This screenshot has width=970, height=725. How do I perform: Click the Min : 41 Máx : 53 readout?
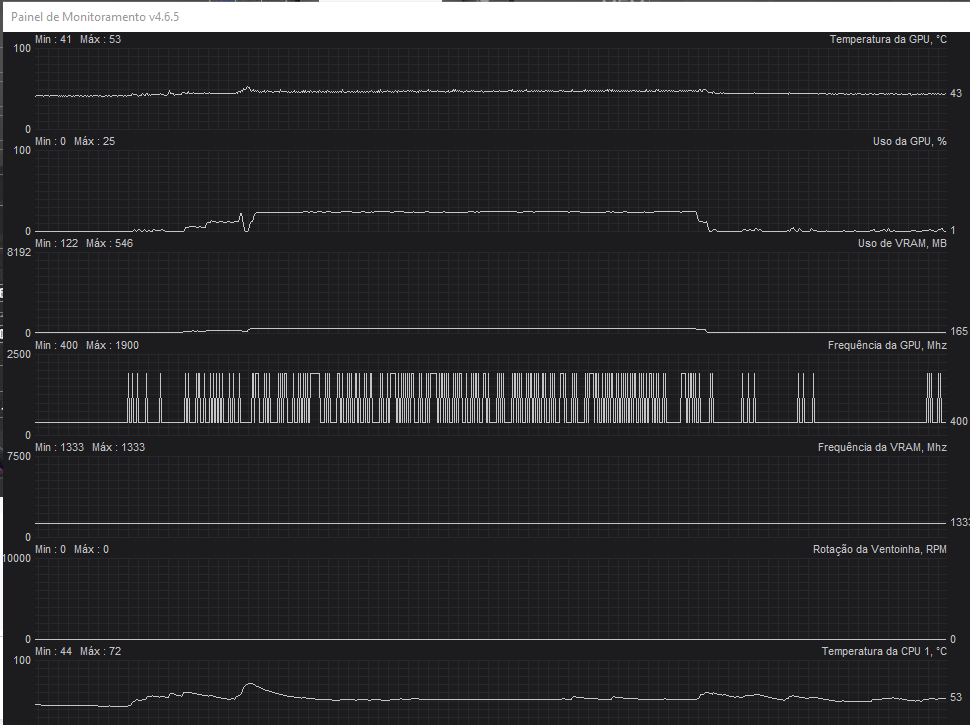(78, 40)
